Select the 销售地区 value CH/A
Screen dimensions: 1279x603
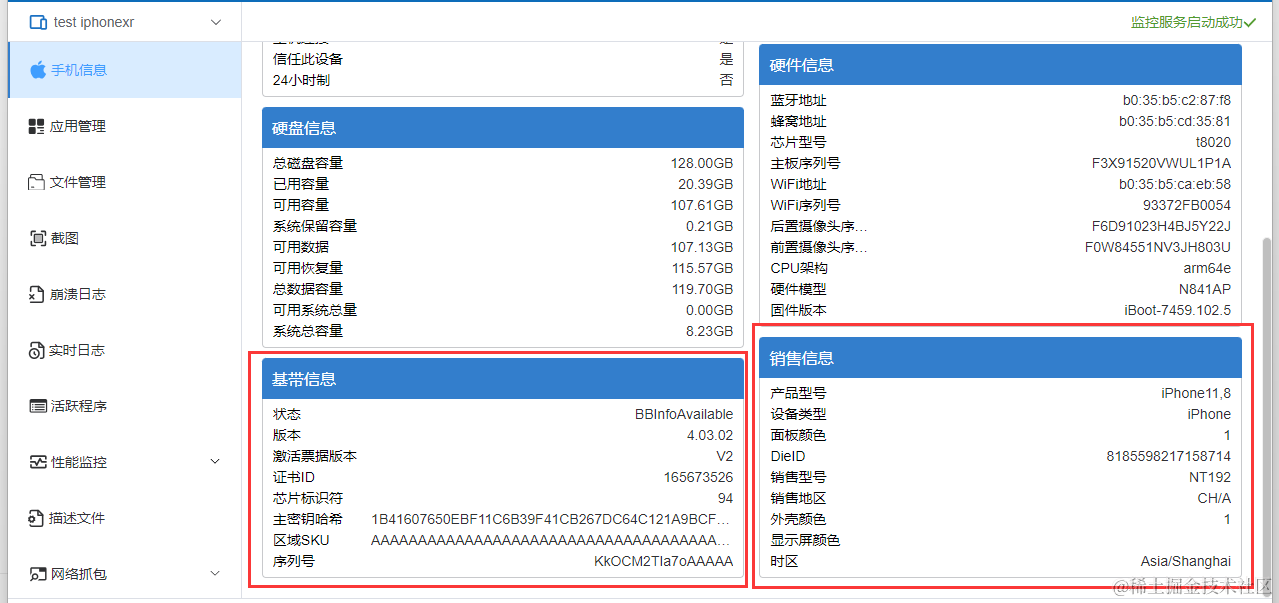coord(1214,498)
